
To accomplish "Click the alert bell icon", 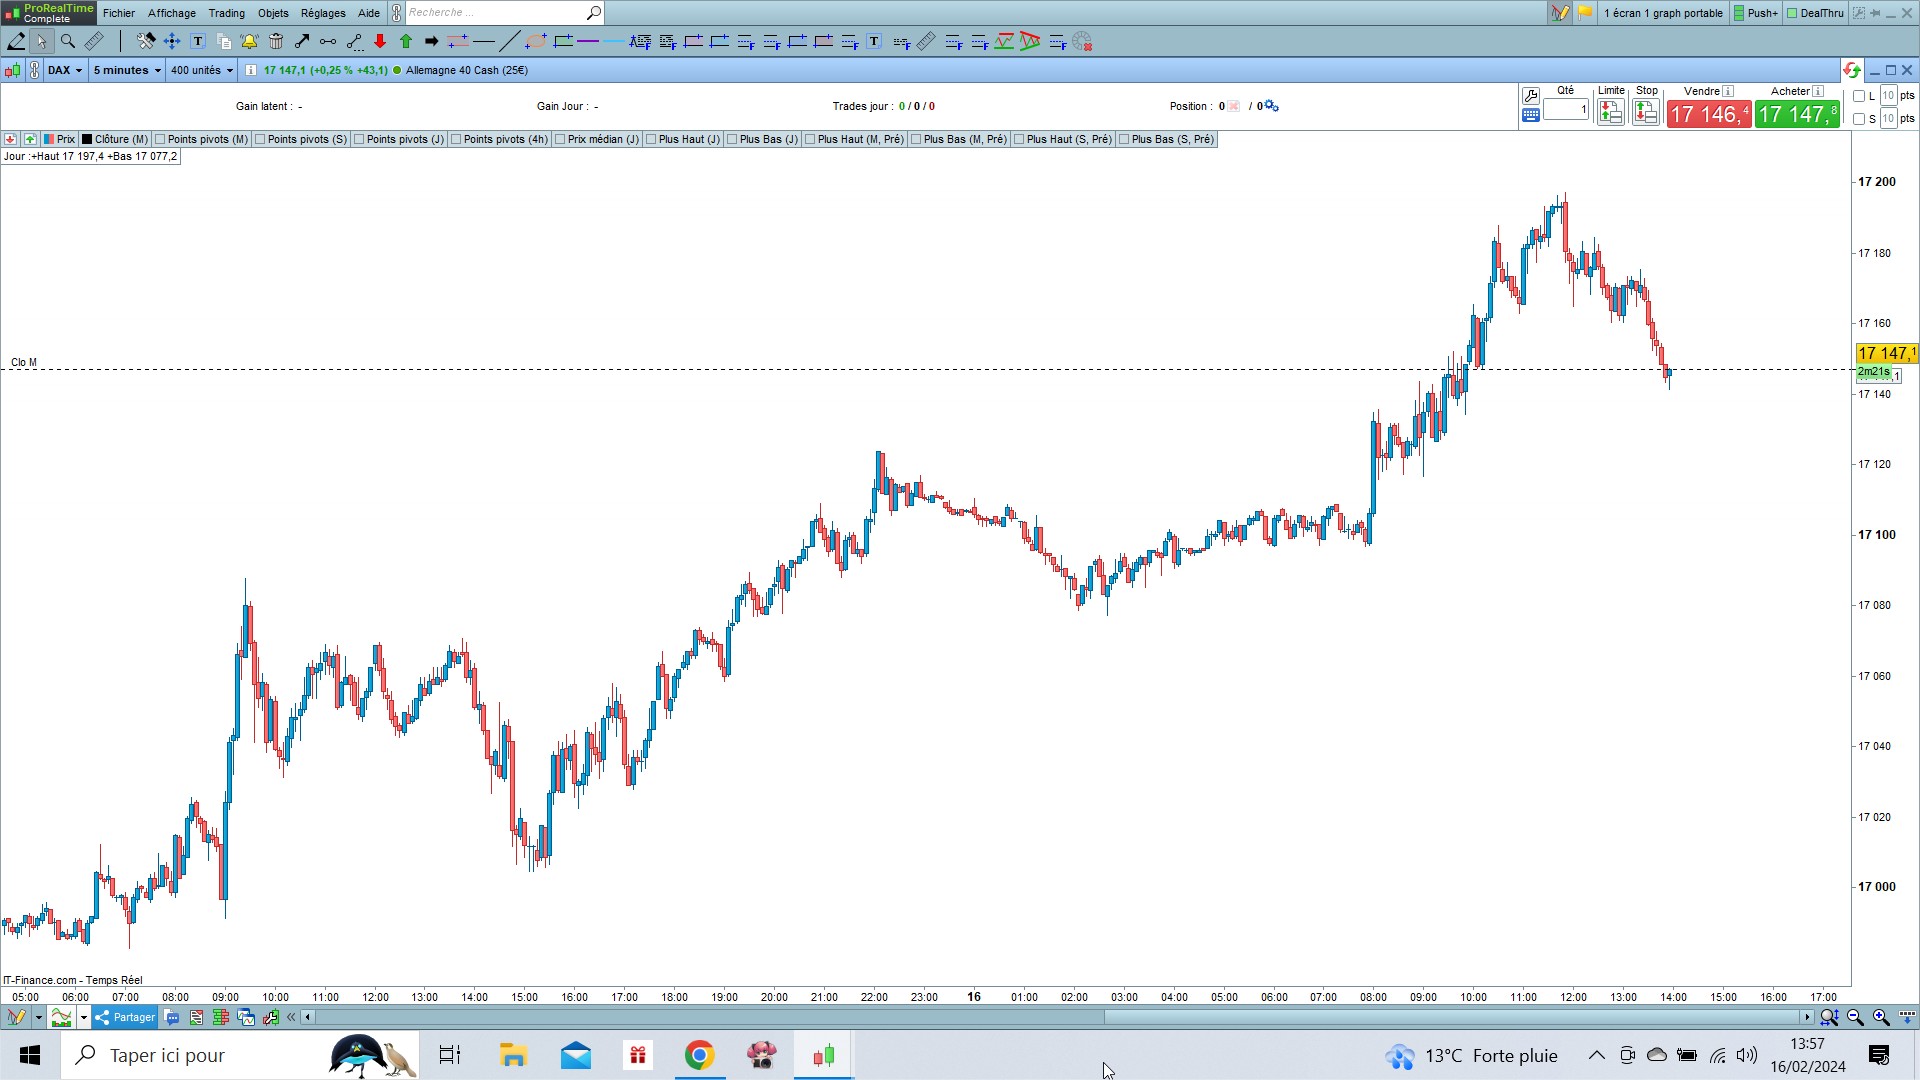I will [249, 41].
